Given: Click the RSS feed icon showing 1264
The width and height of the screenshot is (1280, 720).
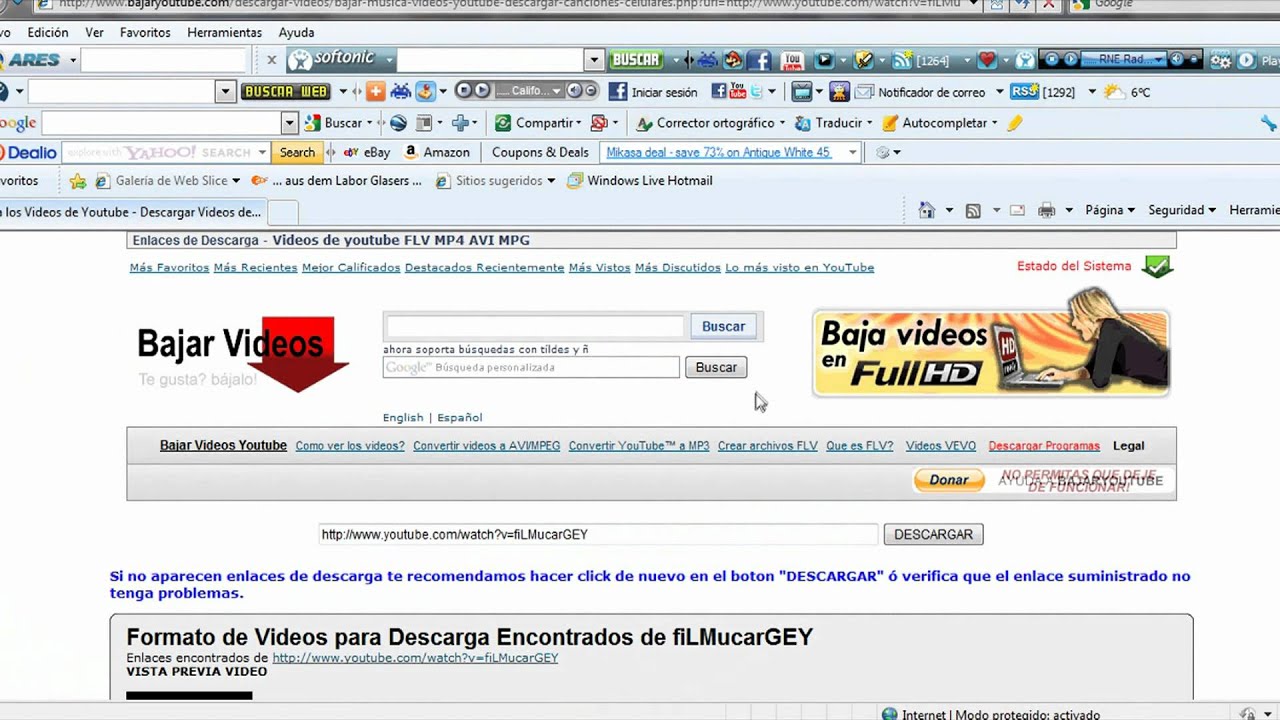Looking at the screenshot, I should tap(902, 60).
